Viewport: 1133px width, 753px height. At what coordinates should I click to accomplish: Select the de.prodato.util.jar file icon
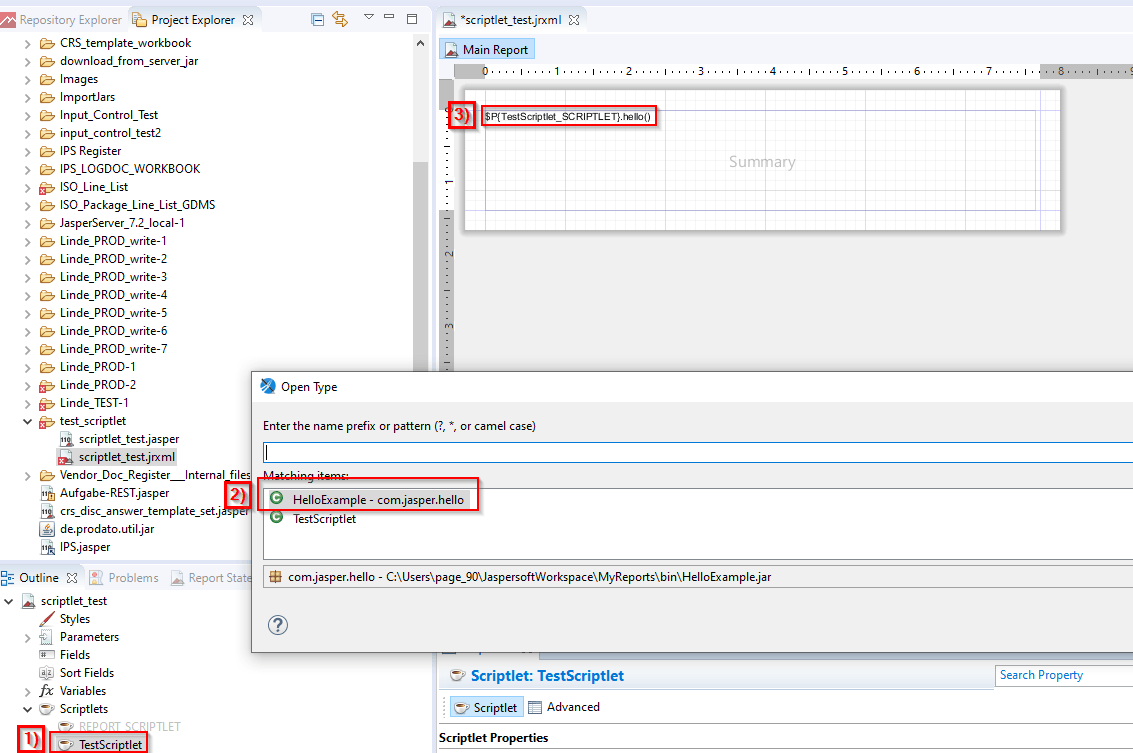coord(46,529)
